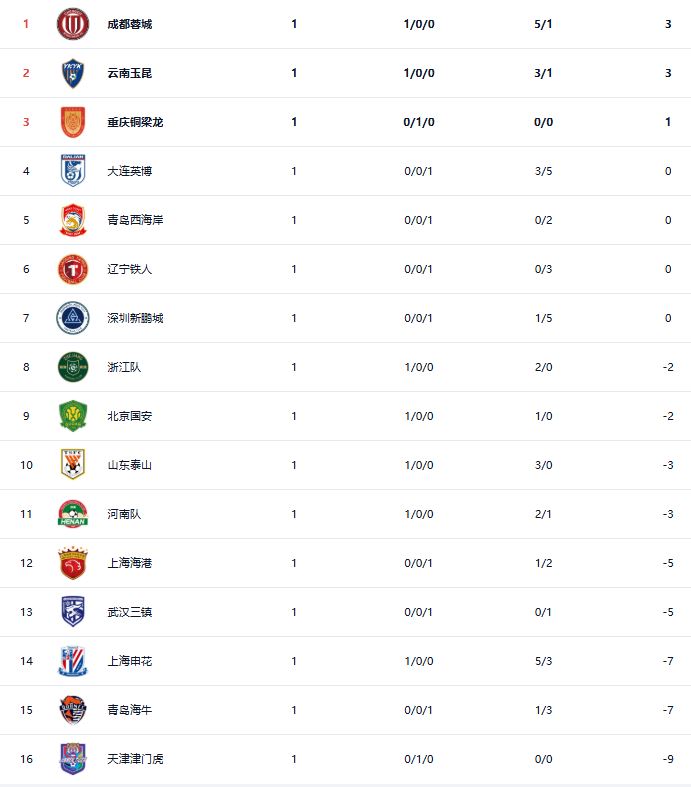691x787 pixels.
Task: Open the 成都蓉城 team name link
Action: tap(130, 24)
